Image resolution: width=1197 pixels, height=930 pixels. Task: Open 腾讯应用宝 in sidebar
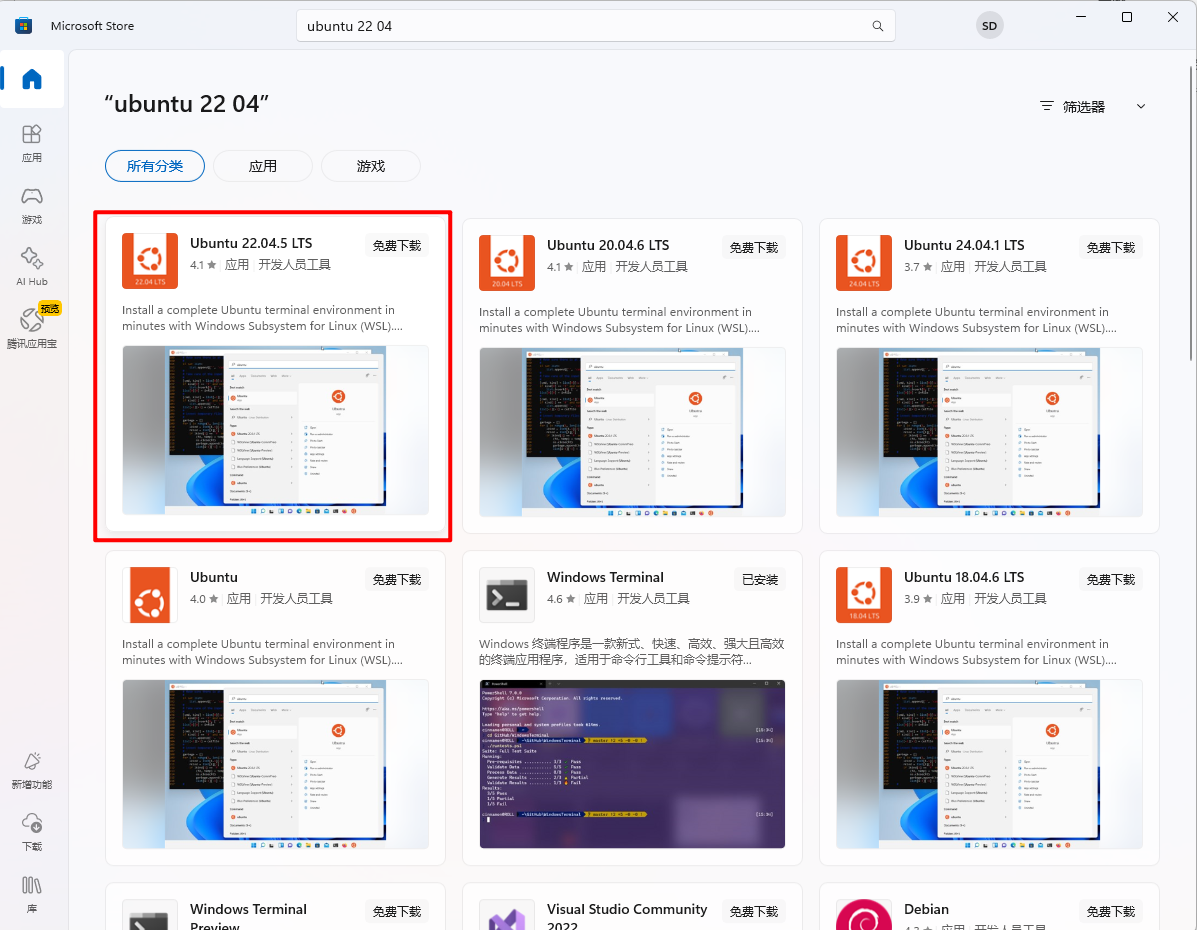pyautogui.click(x=32, y=328)
